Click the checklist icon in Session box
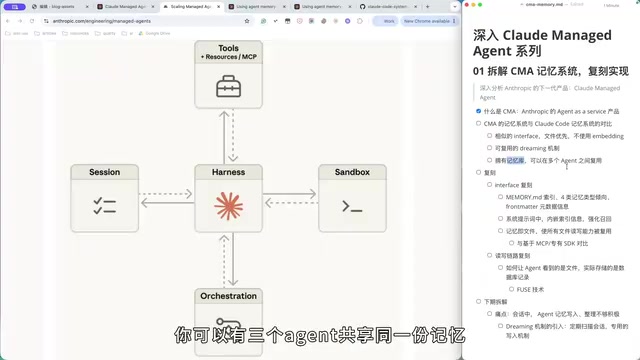This screenshot has height=360, width=640. click(x=104, y=206)
